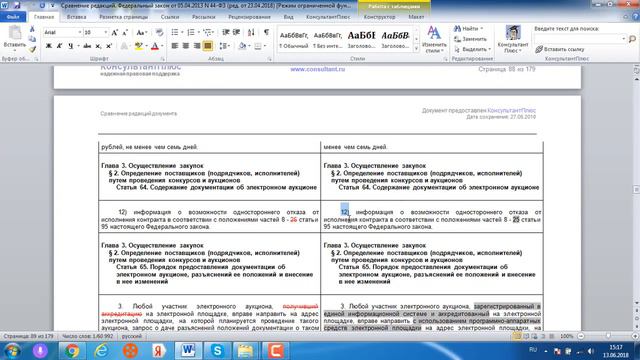Toggle the highlighted Justify alignment button
640x360 pixels.
tap(208, 46)
